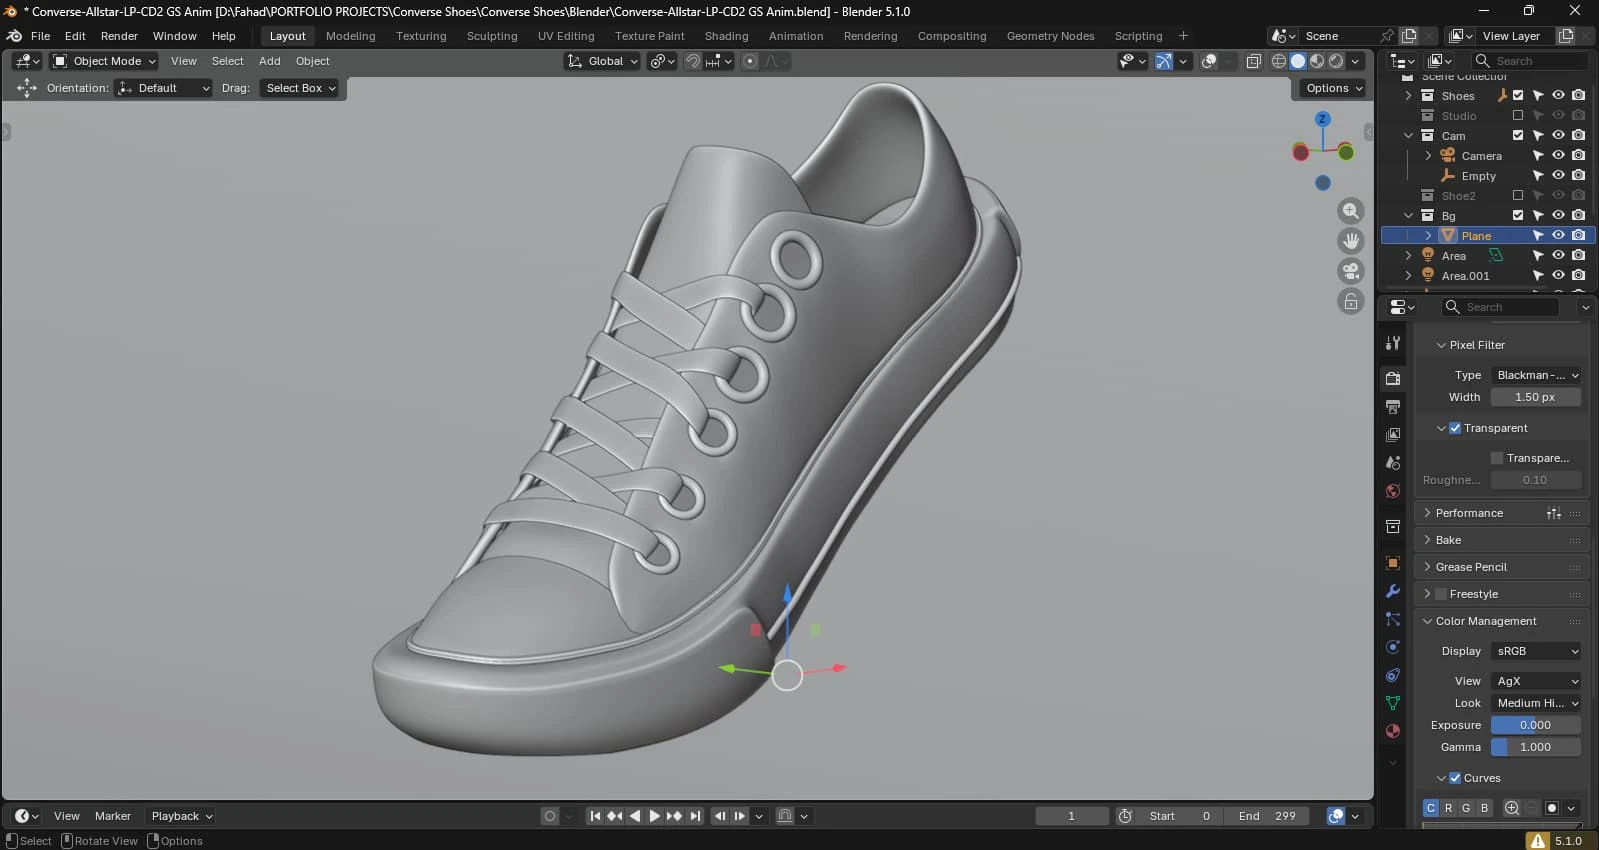Play the animation forward
The image size is (1599, 850).
[654, 816]
